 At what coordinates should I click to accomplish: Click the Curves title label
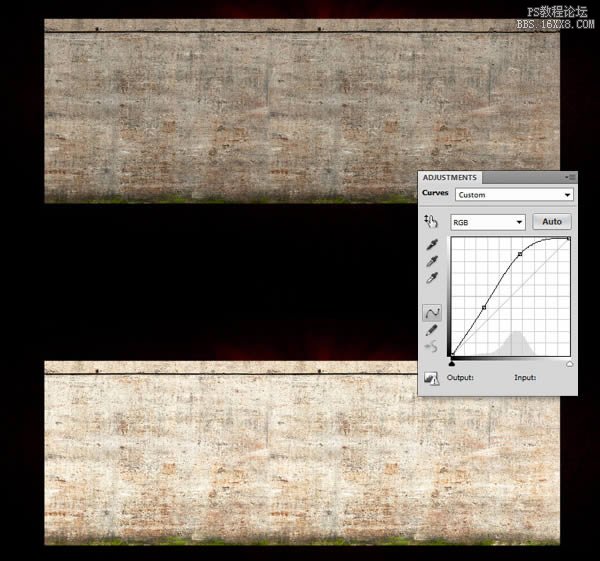click(x=435, y=192)
